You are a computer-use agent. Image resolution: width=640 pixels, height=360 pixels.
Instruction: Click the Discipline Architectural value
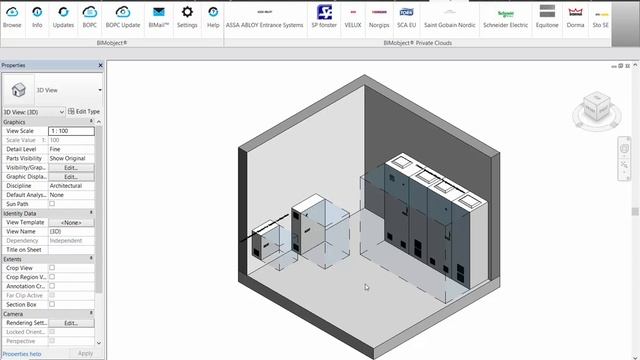[71, 186]
